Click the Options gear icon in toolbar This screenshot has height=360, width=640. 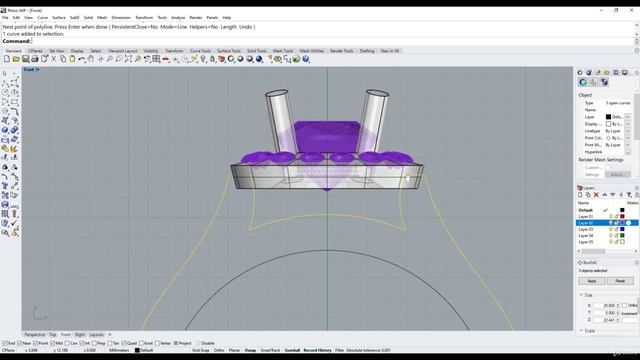click(278, 59)
